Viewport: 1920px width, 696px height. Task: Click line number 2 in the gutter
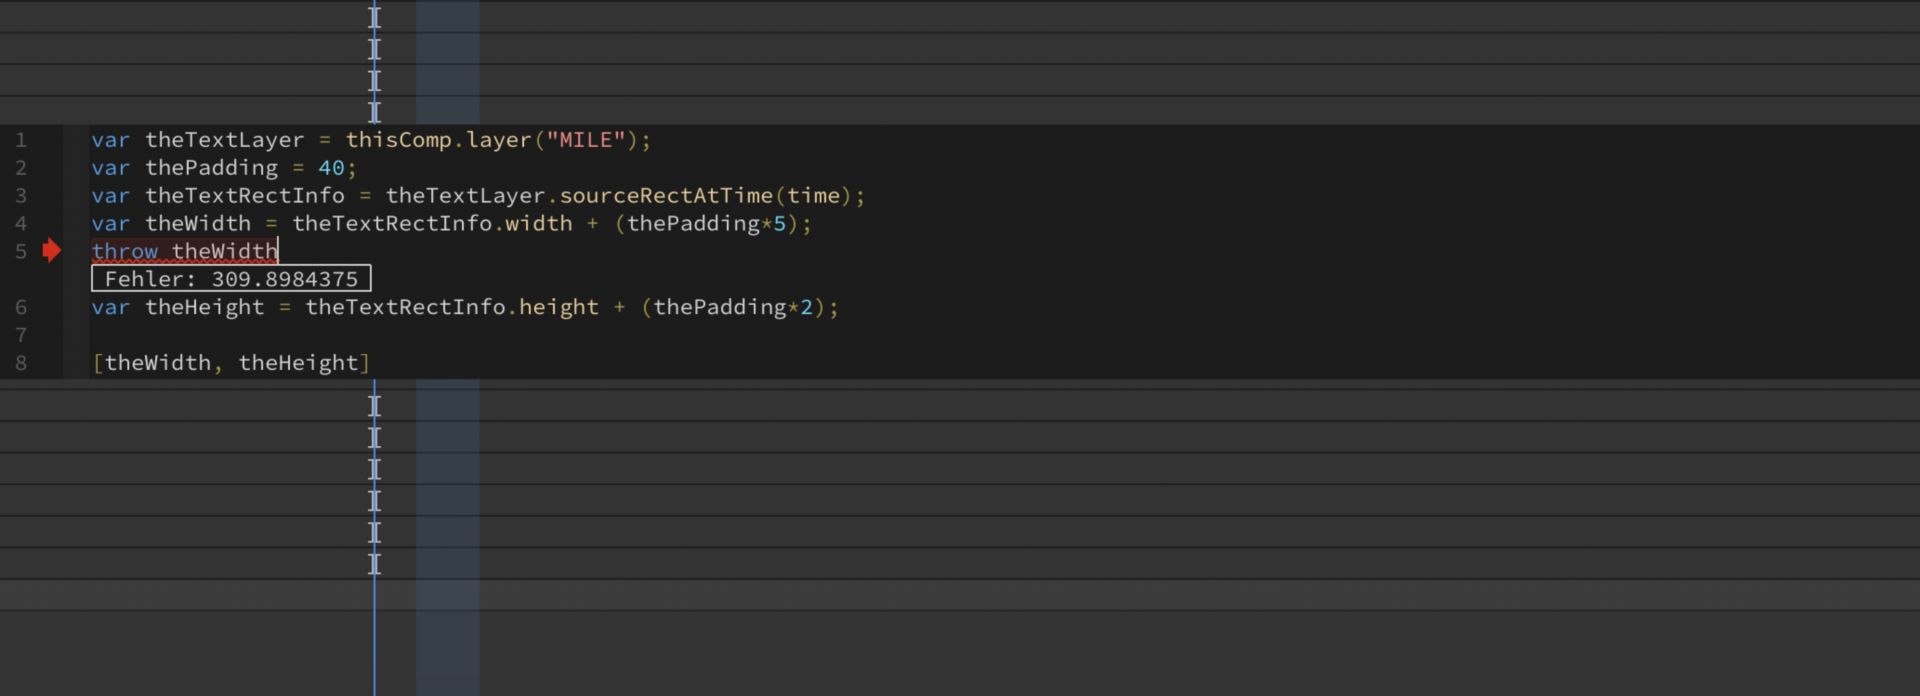tap(21, 168)
